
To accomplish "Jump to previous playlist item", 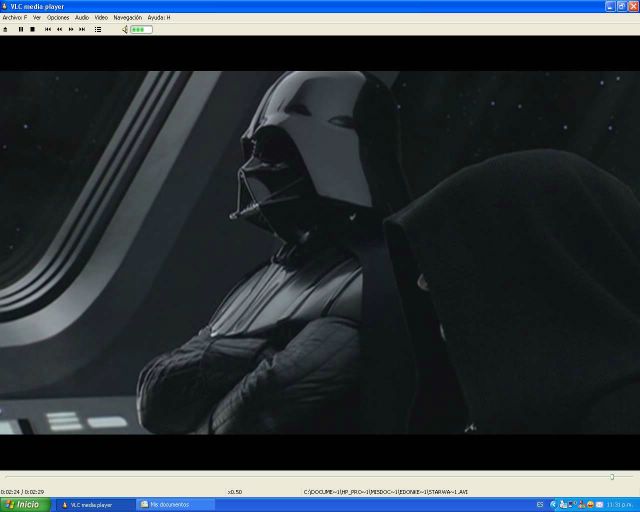I will 48,29.
